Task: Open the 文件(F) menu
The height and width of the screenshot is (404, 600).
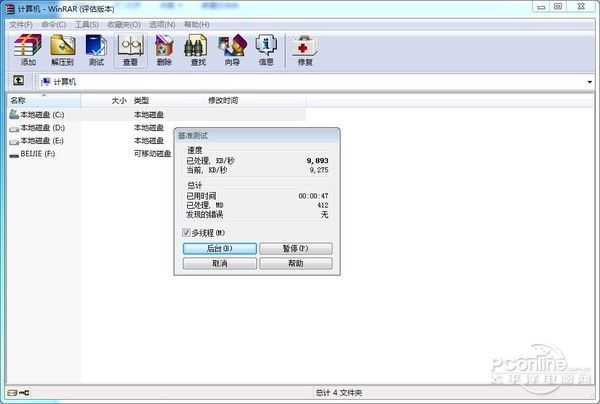Action: pos(21,24)
